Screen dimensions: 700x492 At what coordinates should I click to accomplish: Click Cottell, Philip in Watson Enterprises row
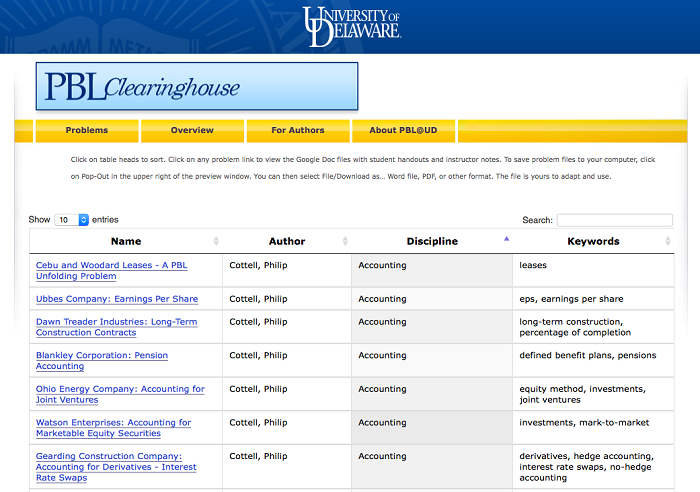tap(258, 422)
